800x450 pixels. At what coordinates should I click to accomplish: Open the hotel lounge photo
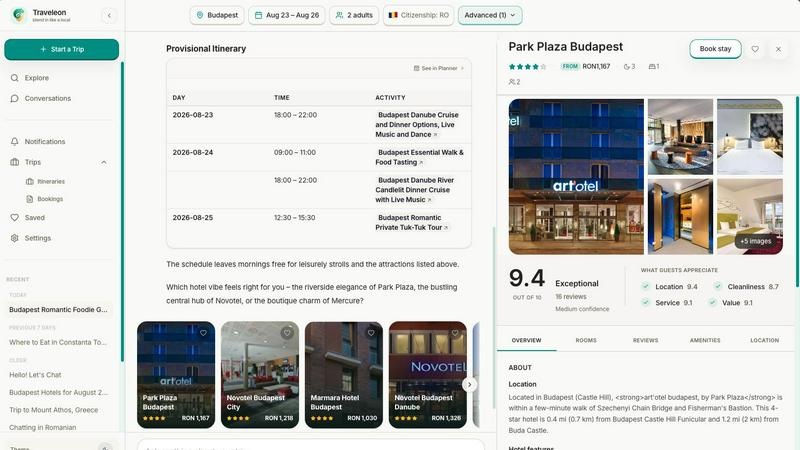tap(680, 137)
